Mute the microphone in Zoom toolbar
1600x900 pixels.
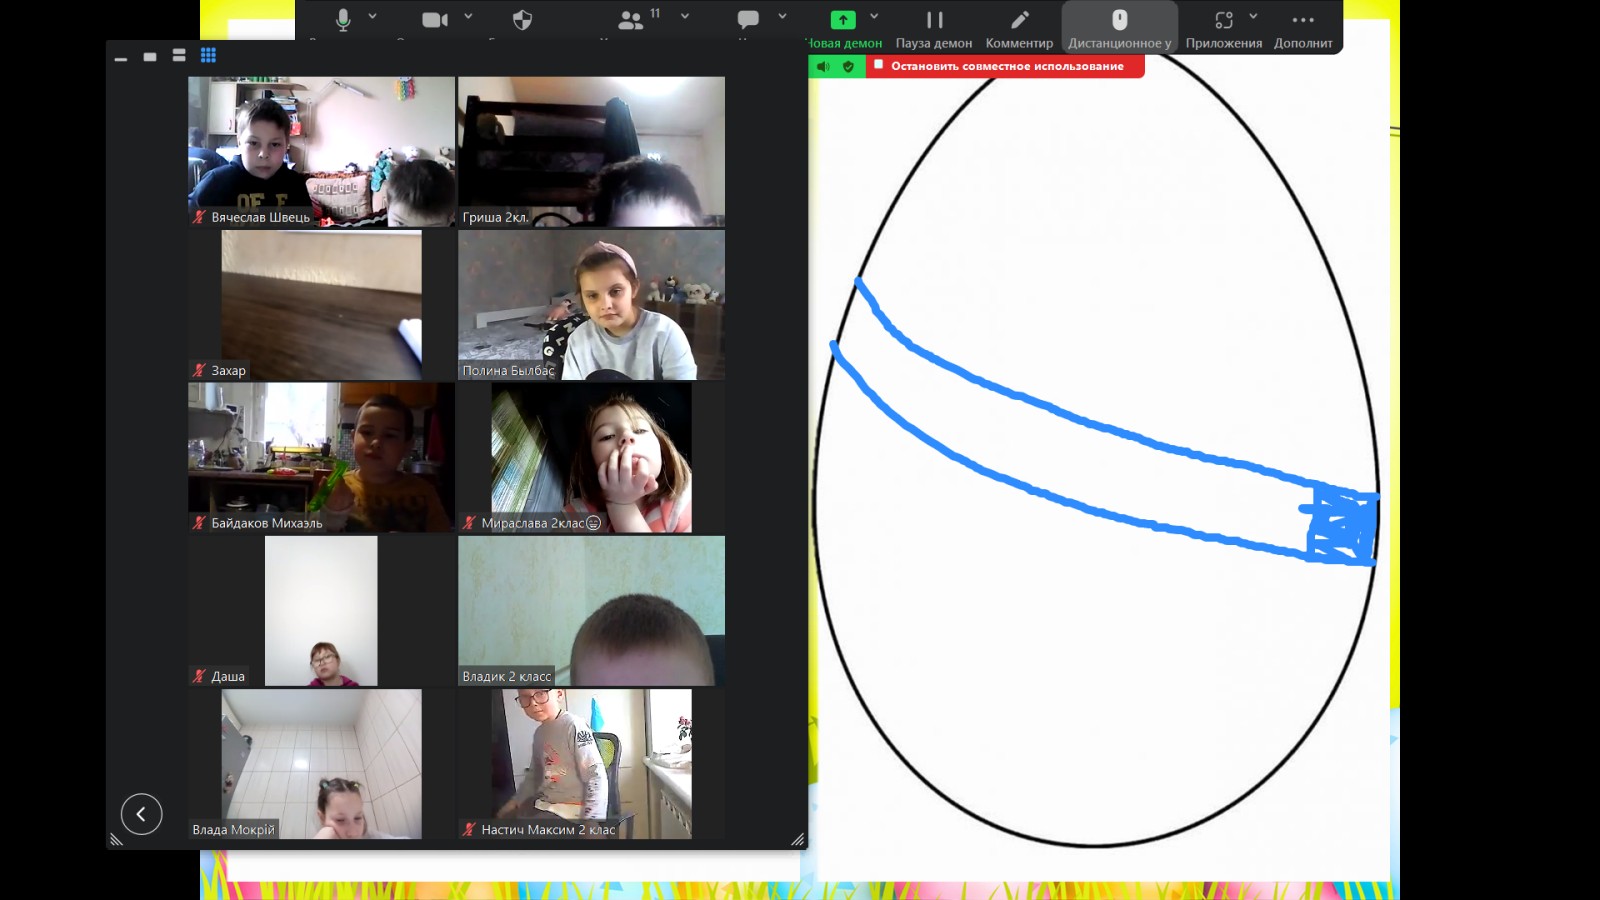(343, 19)
